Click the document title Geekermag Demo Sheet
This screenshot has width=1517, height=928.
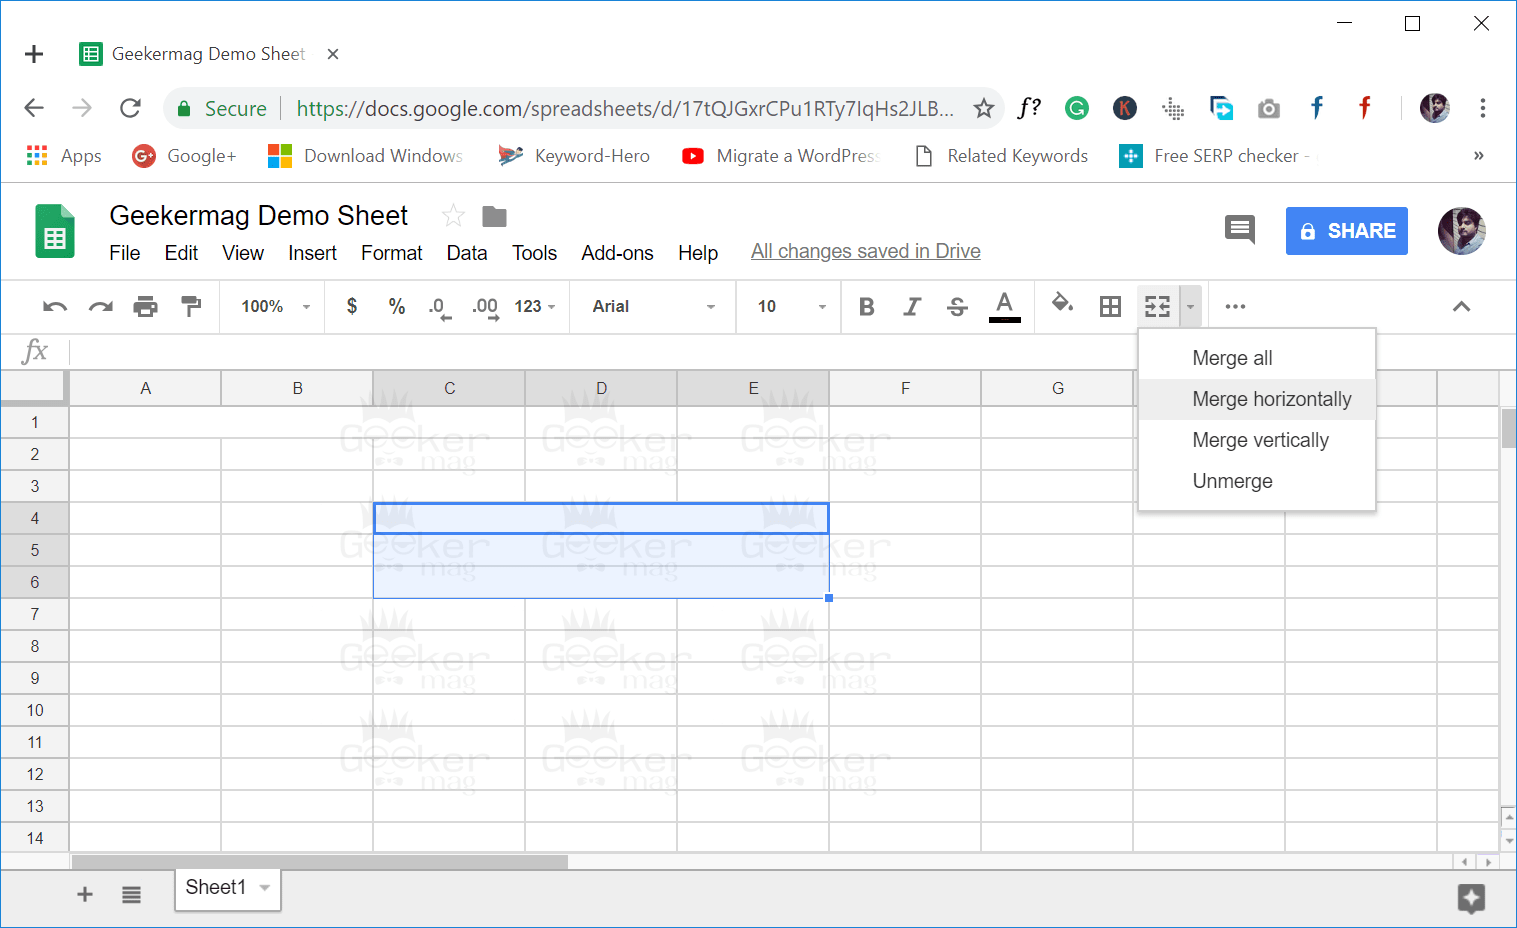[x=258, y=215]
